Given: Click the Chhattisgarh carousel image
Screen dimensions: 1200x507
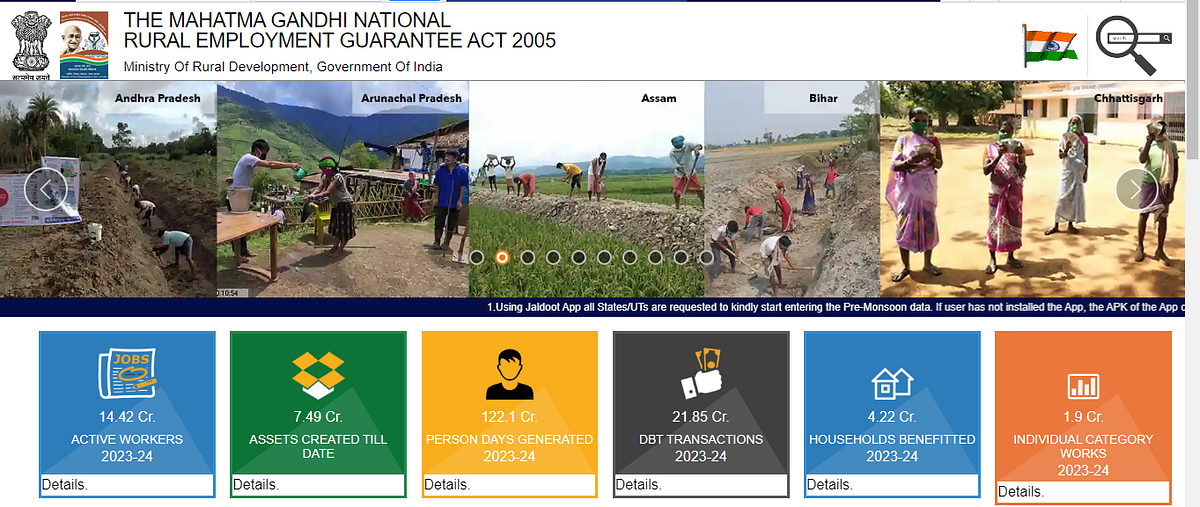Looking at the screenshot, I should point(1033,188).
